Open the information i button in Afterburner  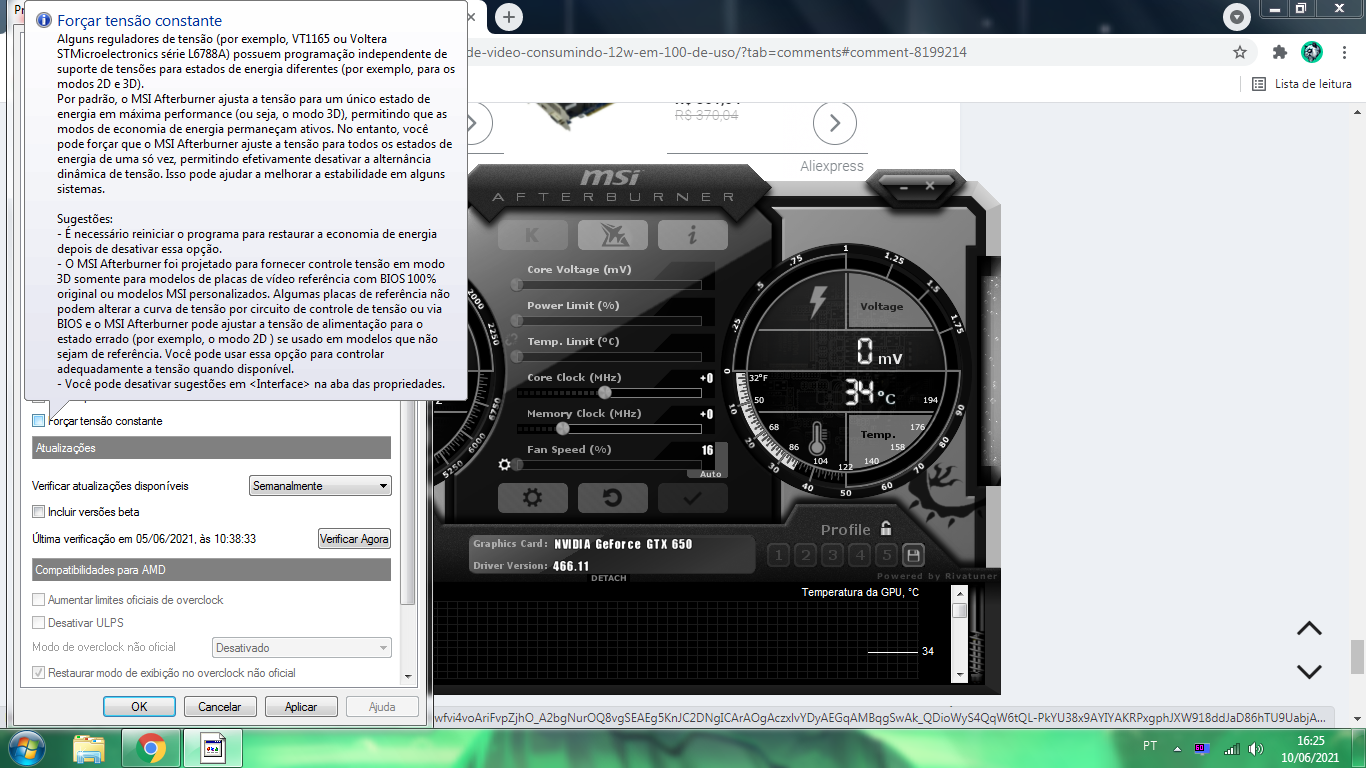692,235
